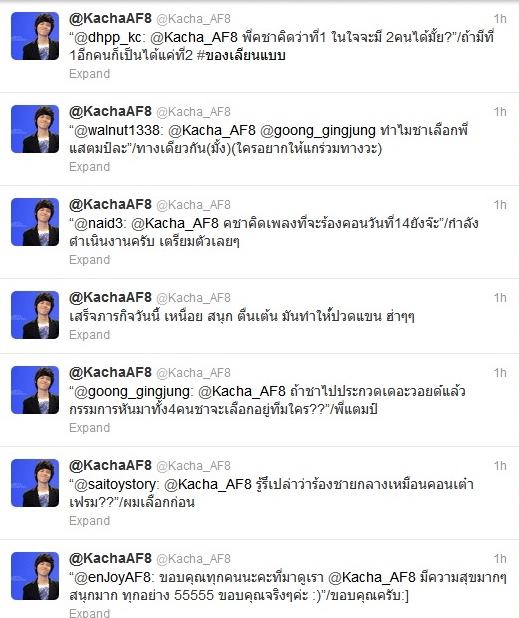Open the @saitoystory mention link
Viewport: 519px width, 618px height.
pyautogui.click(x=116, y=484)
